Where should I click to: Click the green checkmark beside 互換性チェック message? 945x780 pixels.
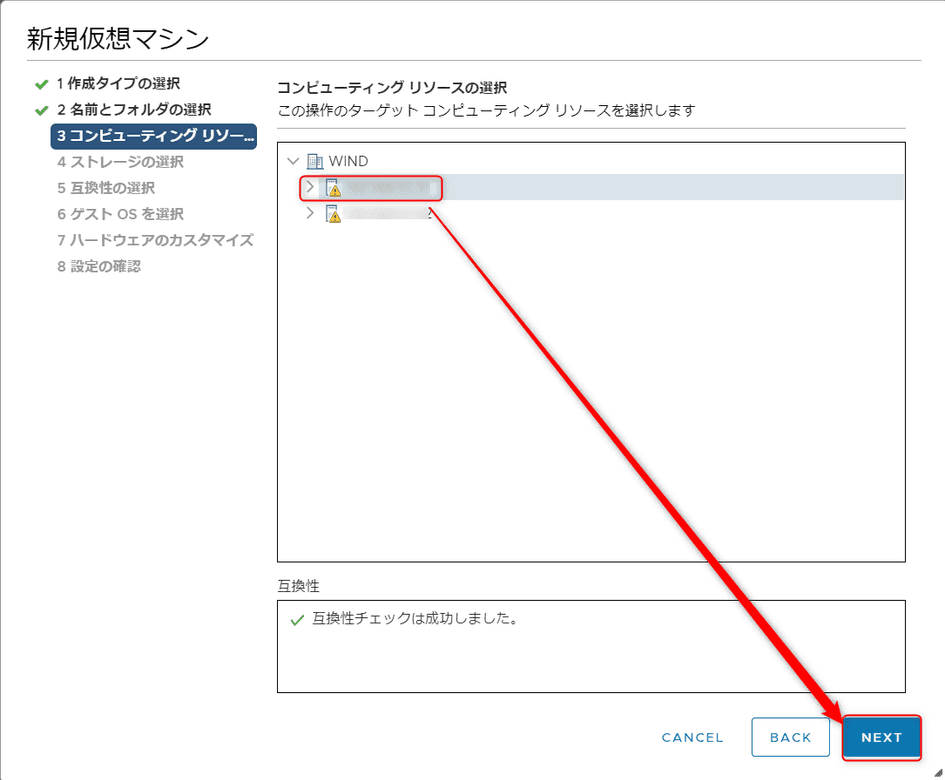[x=294, y=618]
